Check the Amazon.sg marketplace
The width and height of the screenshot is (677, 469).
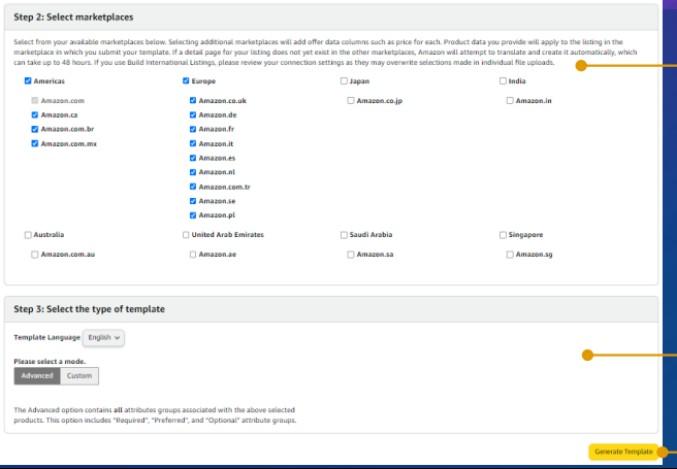tap(510, 254)
